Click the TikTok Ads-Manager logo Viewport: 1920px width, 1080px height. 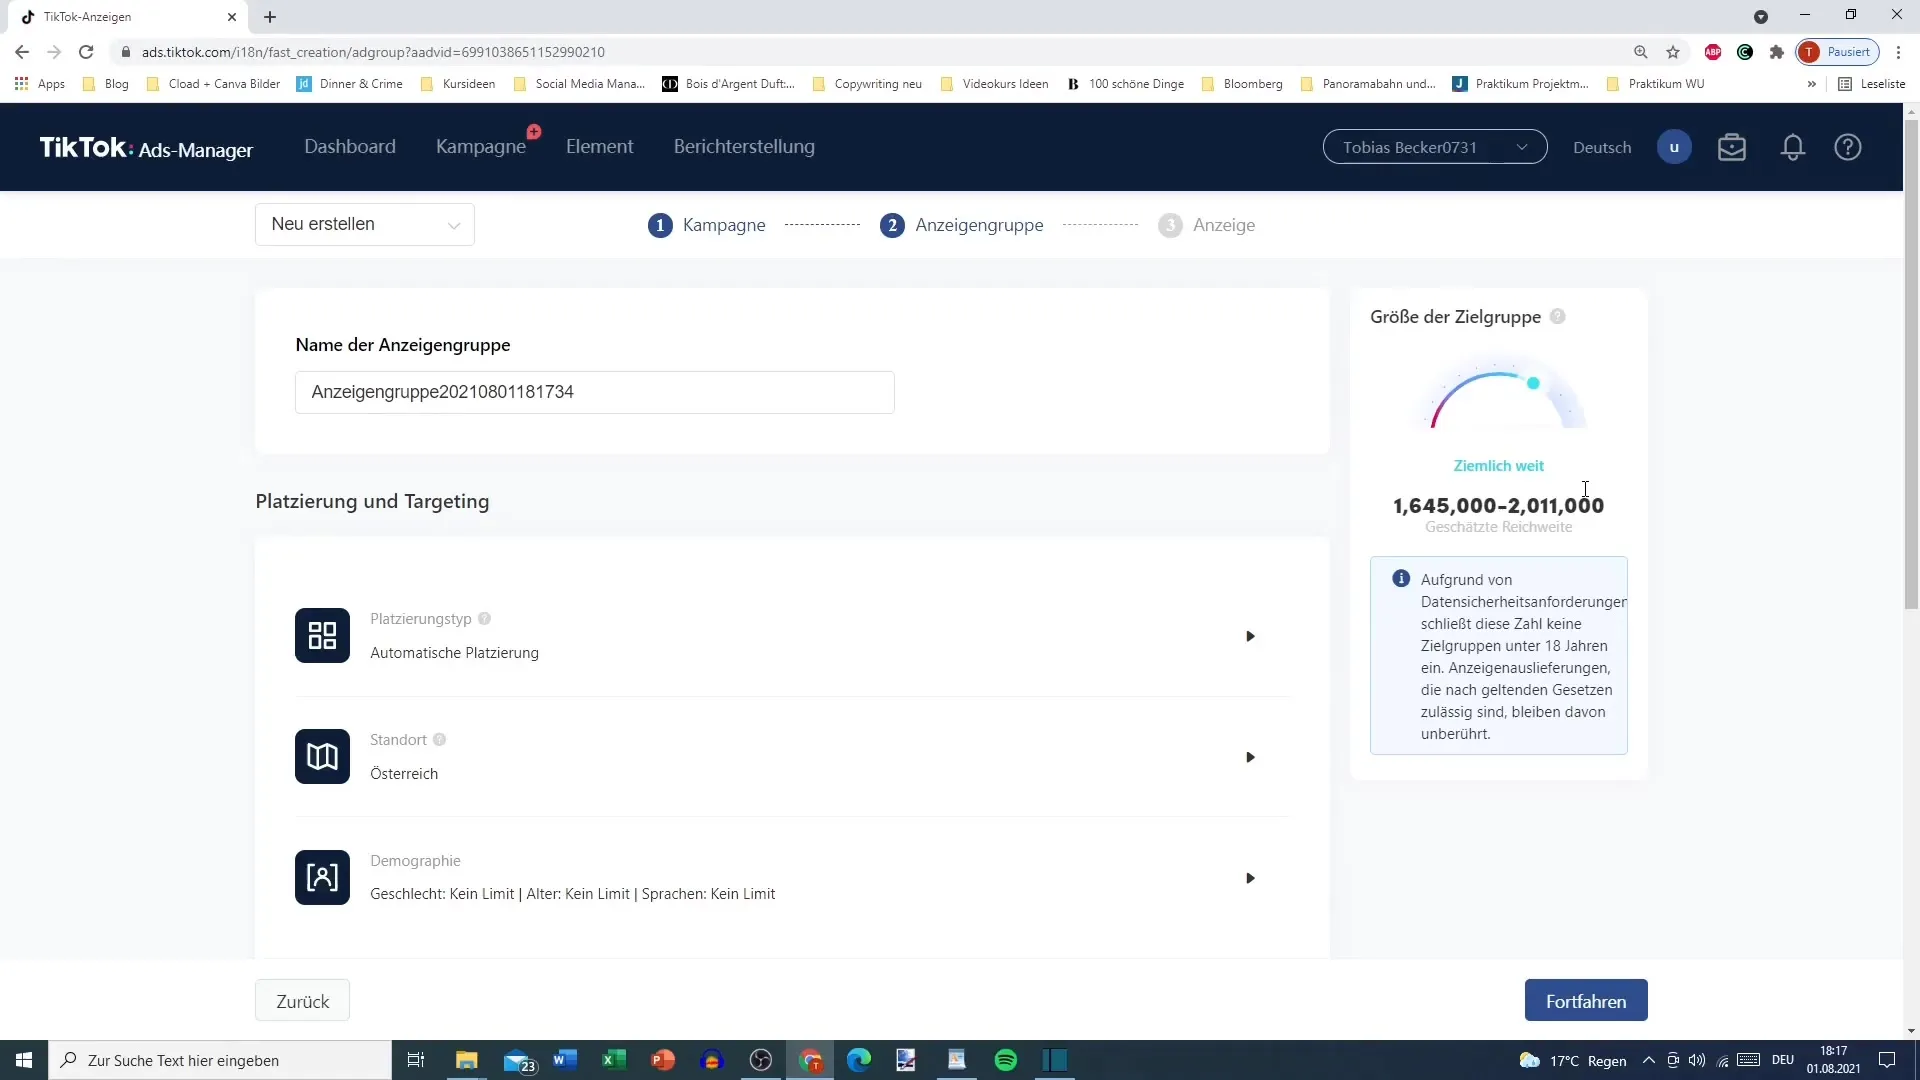pyautogui.click(x=146, y=148)
